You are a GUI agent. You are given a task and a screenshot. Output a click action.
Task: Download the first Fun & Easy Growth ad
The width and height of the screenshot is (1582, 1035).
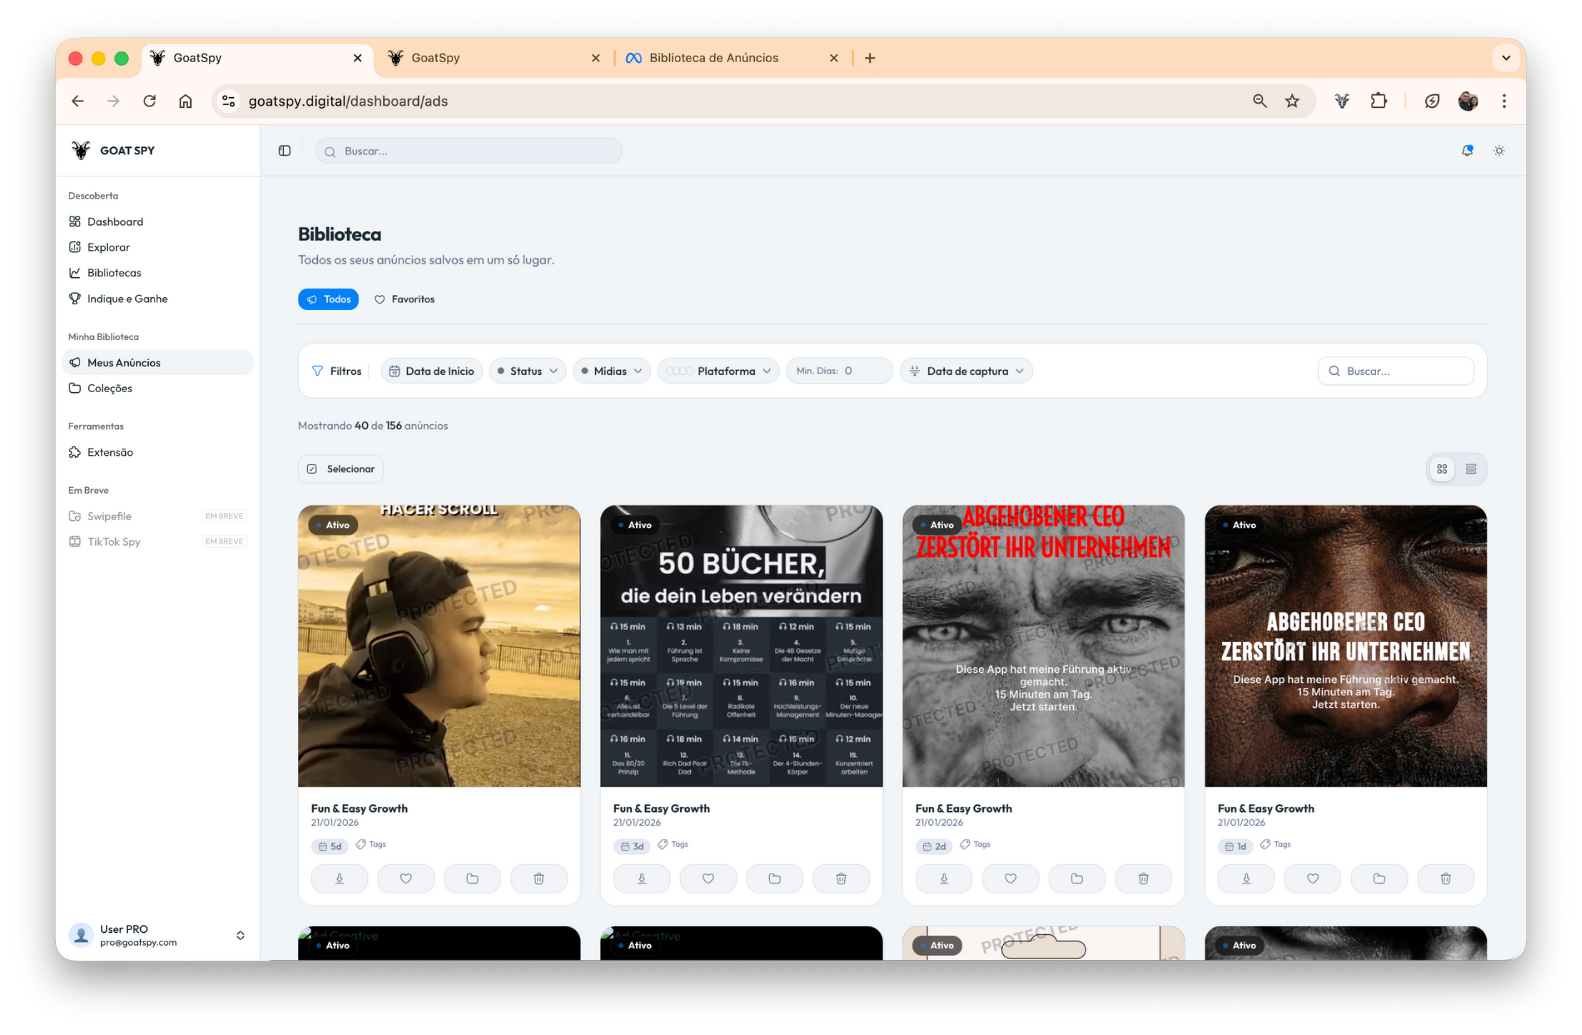(x=339, y=879)
